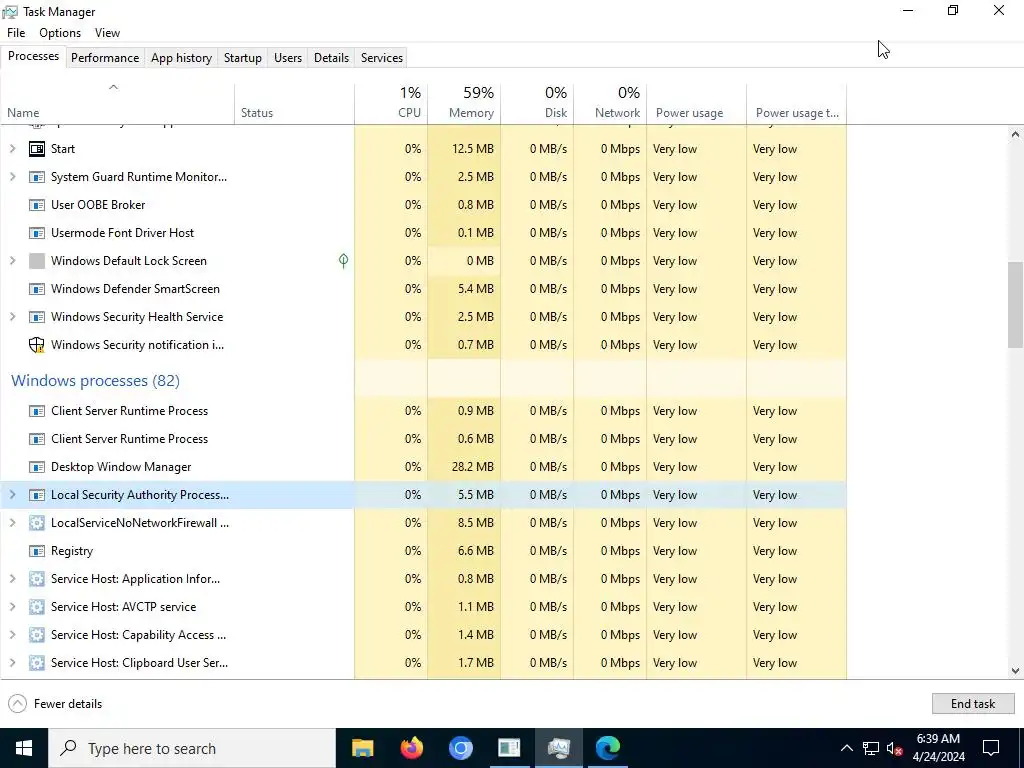Open Microsoft Edge from the taskbar

point(607,748)
